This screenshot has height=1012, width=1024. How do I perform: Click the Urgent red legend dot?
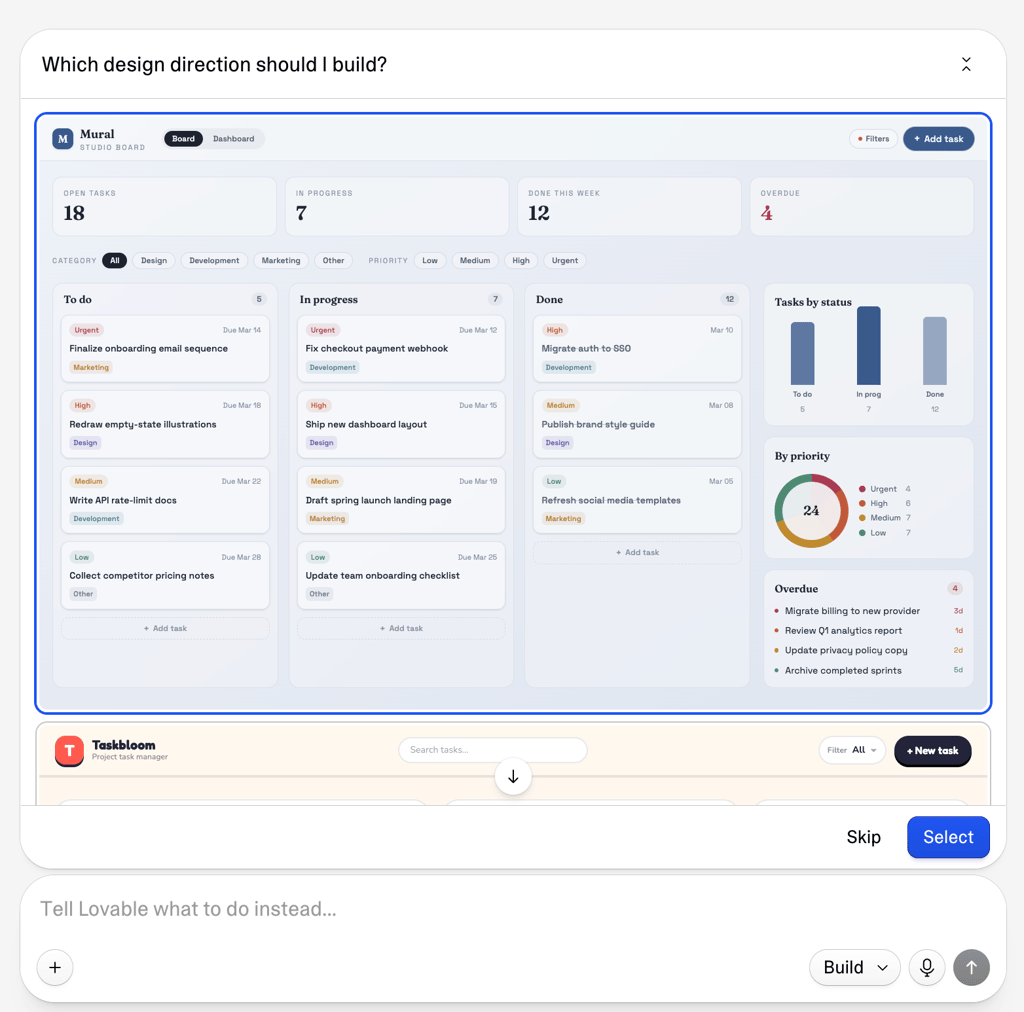pos(862,489)
